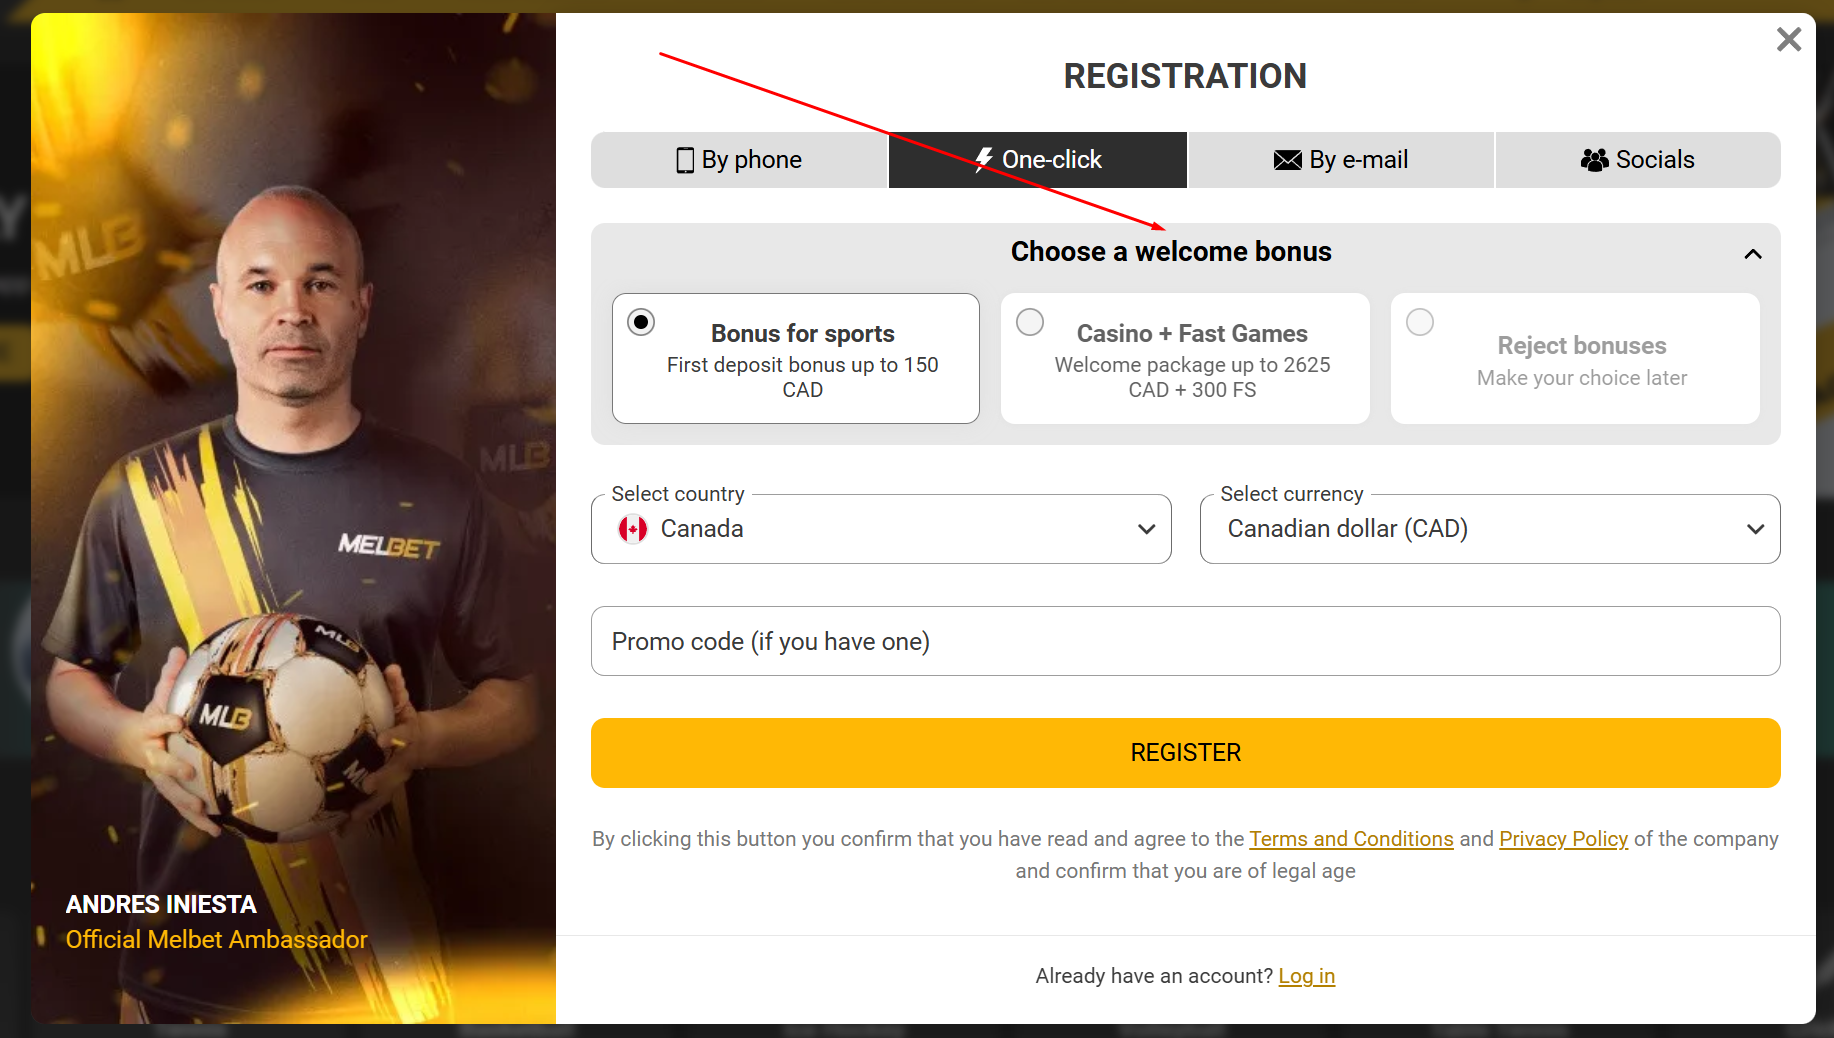The height and width of the screenshot is (1038, 1834).
Task: Select the Reject bonuses radio button
Action: pyautogui.click(x=1420, y=322)
